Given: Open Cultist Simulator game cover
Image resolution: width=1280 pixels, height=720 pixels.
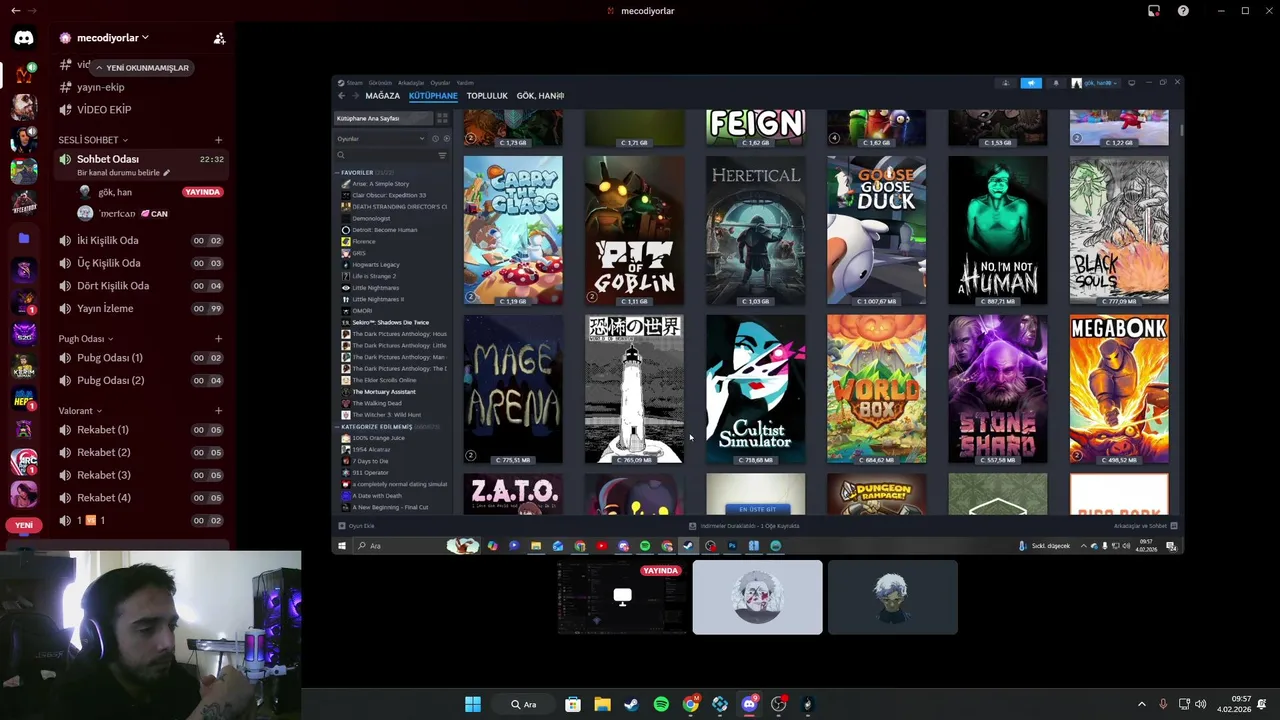Looking at the screenshot, I should 756,389.
